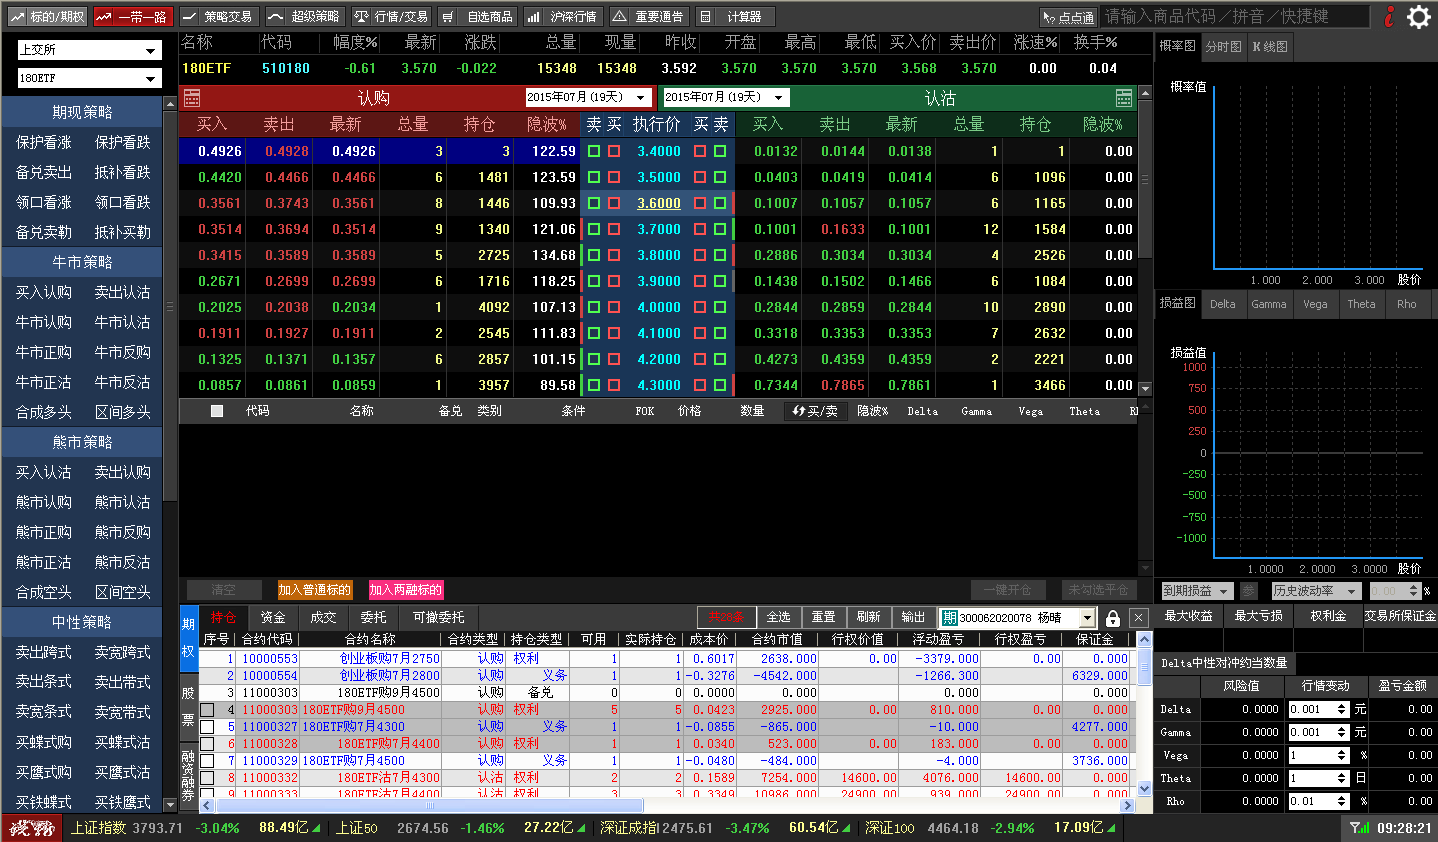Open the put-side (认沽) table layout icon

(x=1124, y=98)
